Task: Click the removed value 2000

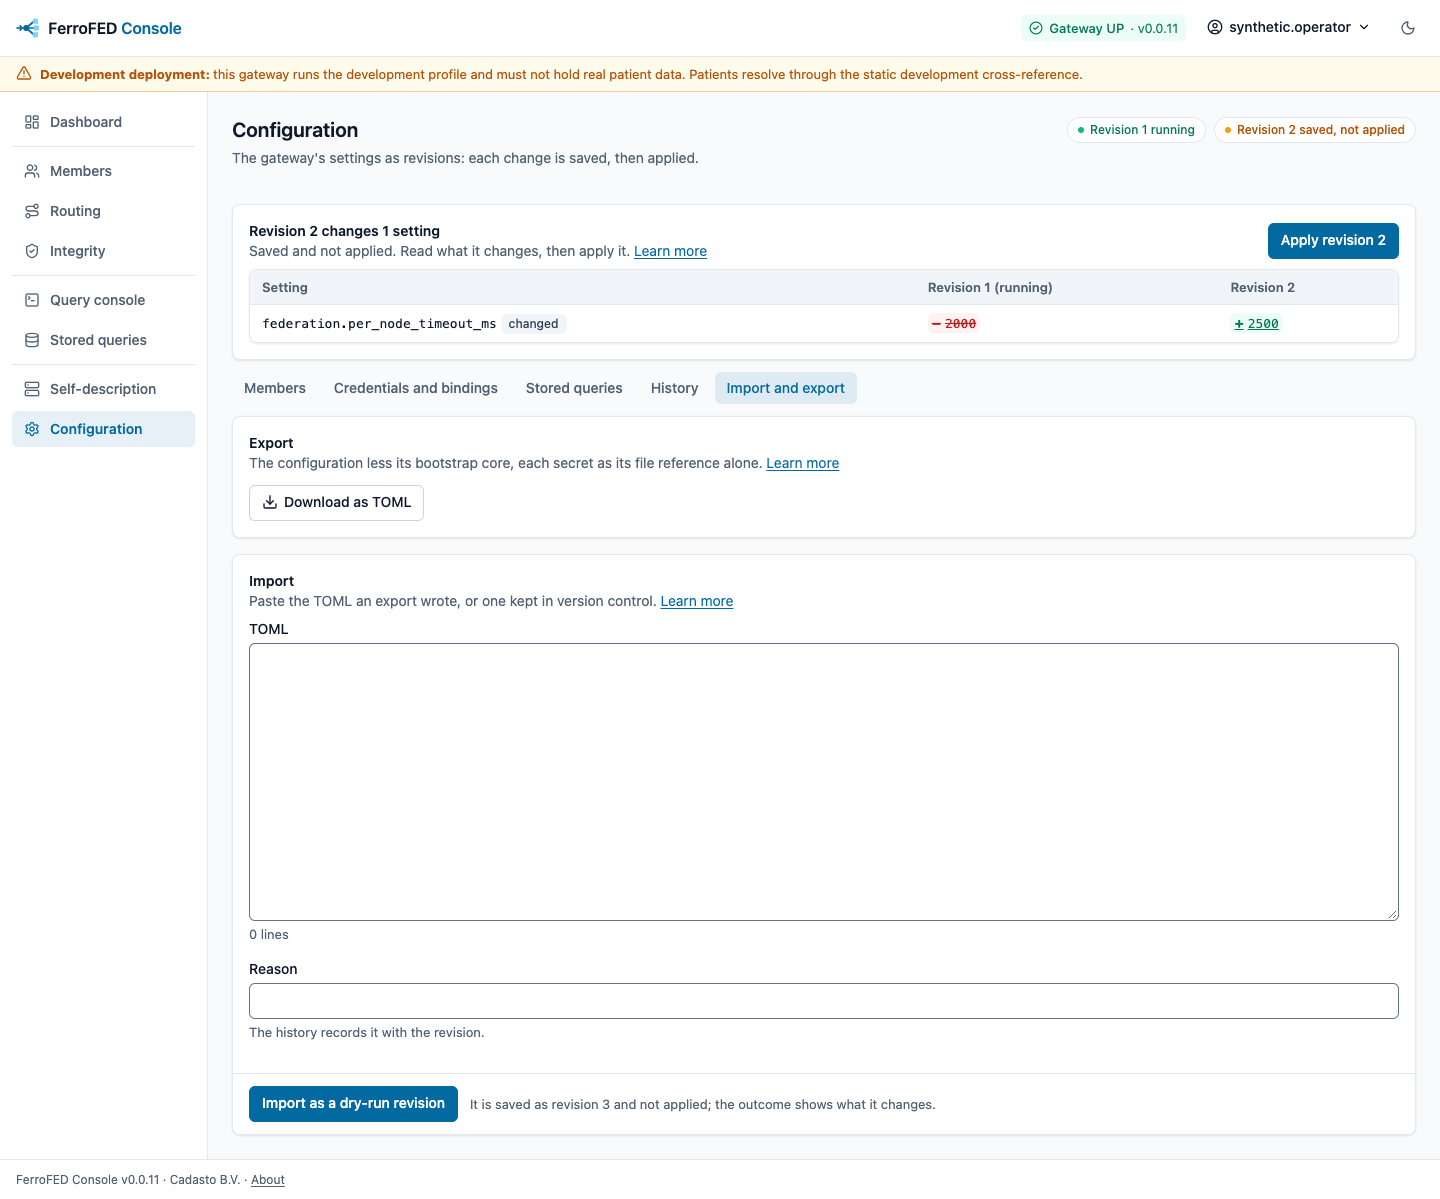Action: [x=954, y=324]
